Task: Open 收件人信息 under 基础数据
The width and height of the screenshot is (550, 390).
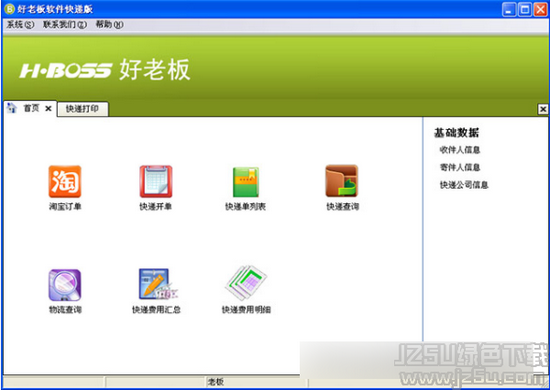Action: click(460, 150)
